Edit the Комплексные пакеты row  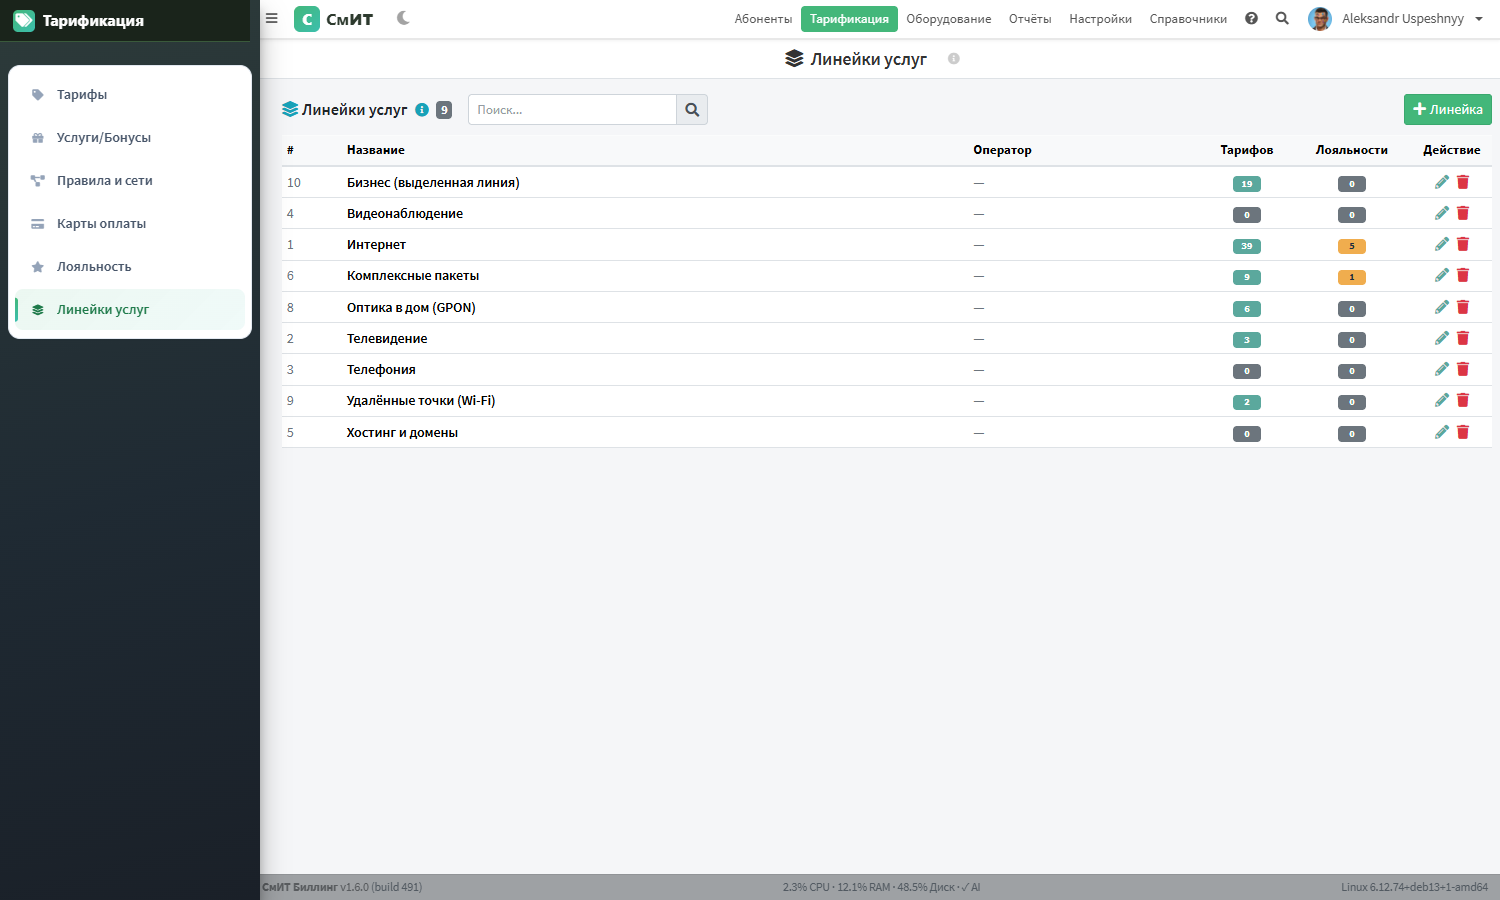1441,275
